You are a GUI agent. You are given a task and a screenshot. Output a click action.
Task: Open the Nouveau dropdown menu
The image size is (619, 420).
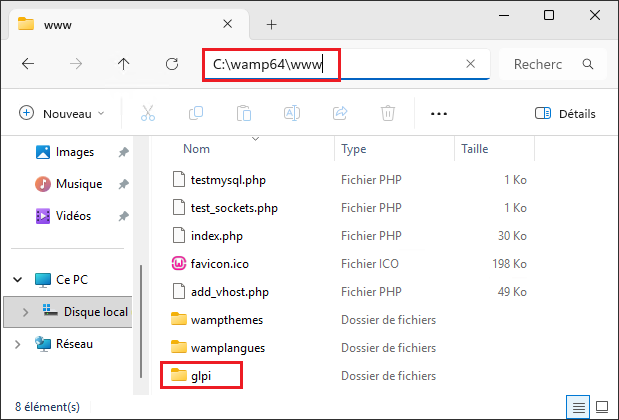61,113
